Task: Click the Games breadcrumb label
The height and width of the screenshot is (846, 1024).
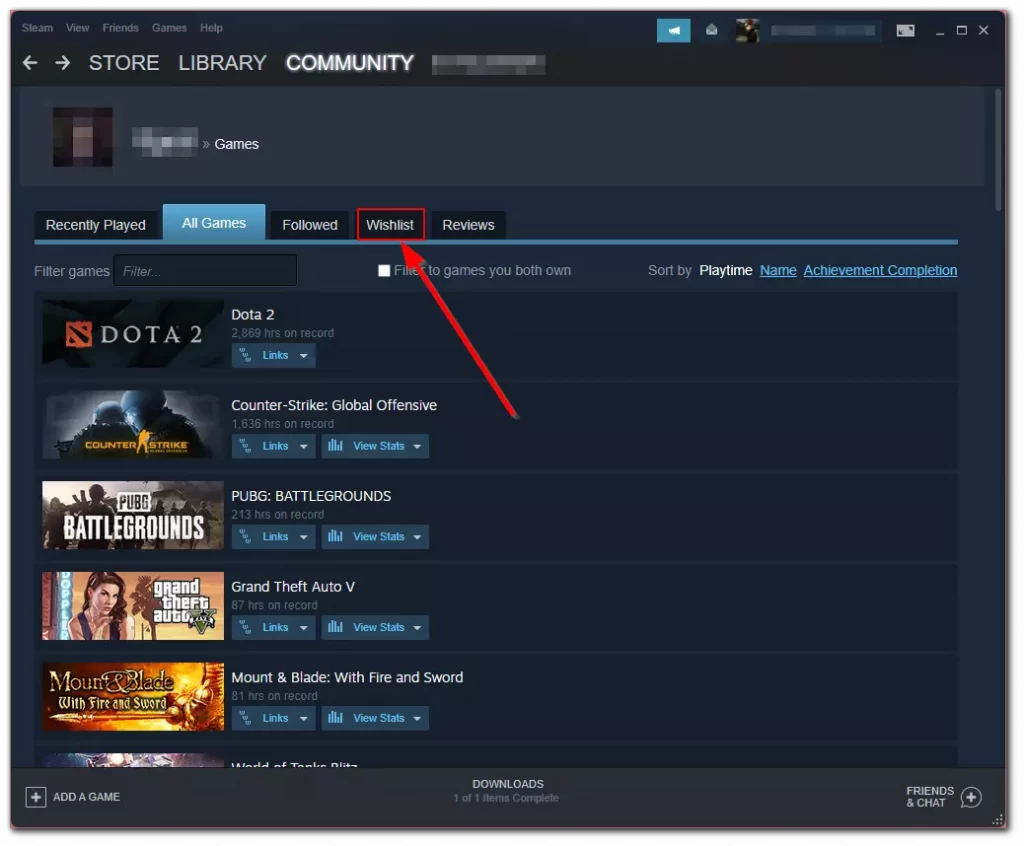Action: 236,144
